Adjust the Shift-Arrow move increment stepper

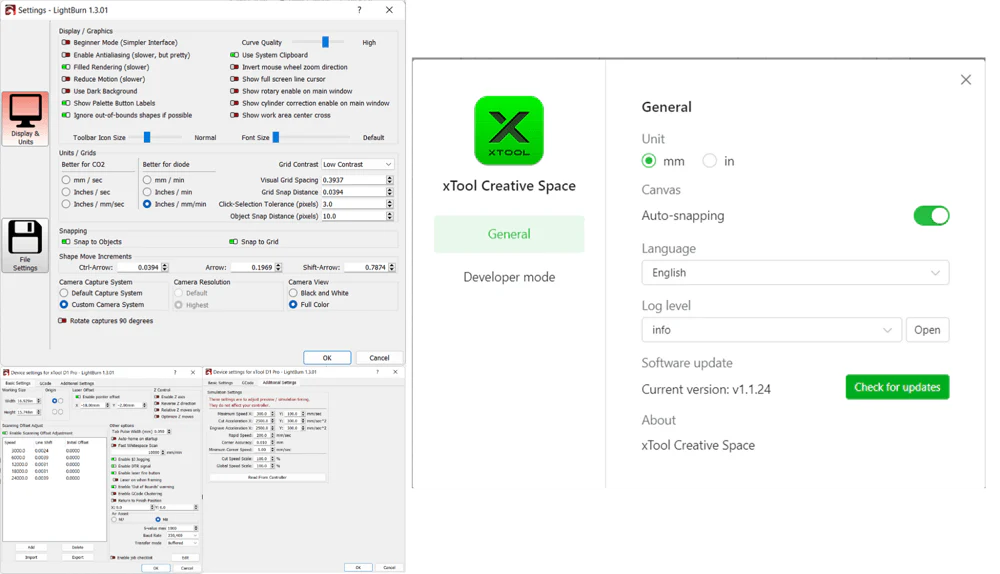point(392,267)
